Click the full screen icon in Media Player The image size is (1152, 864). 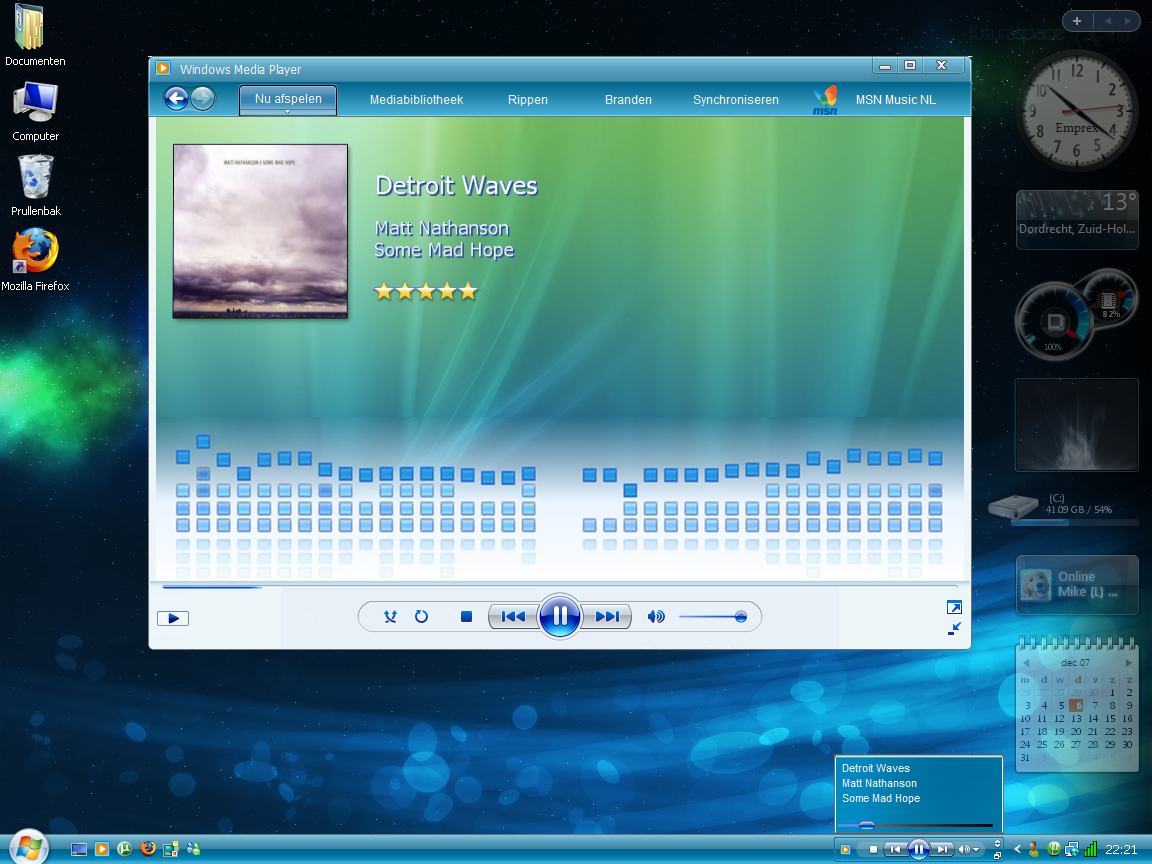(x=954, y=607)
